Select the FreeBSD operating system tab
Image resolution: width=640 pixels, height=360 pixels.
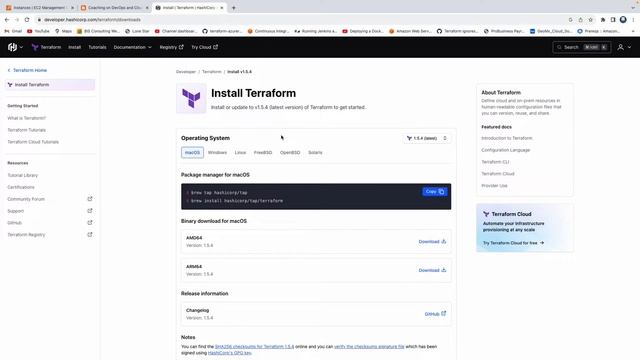263,153
